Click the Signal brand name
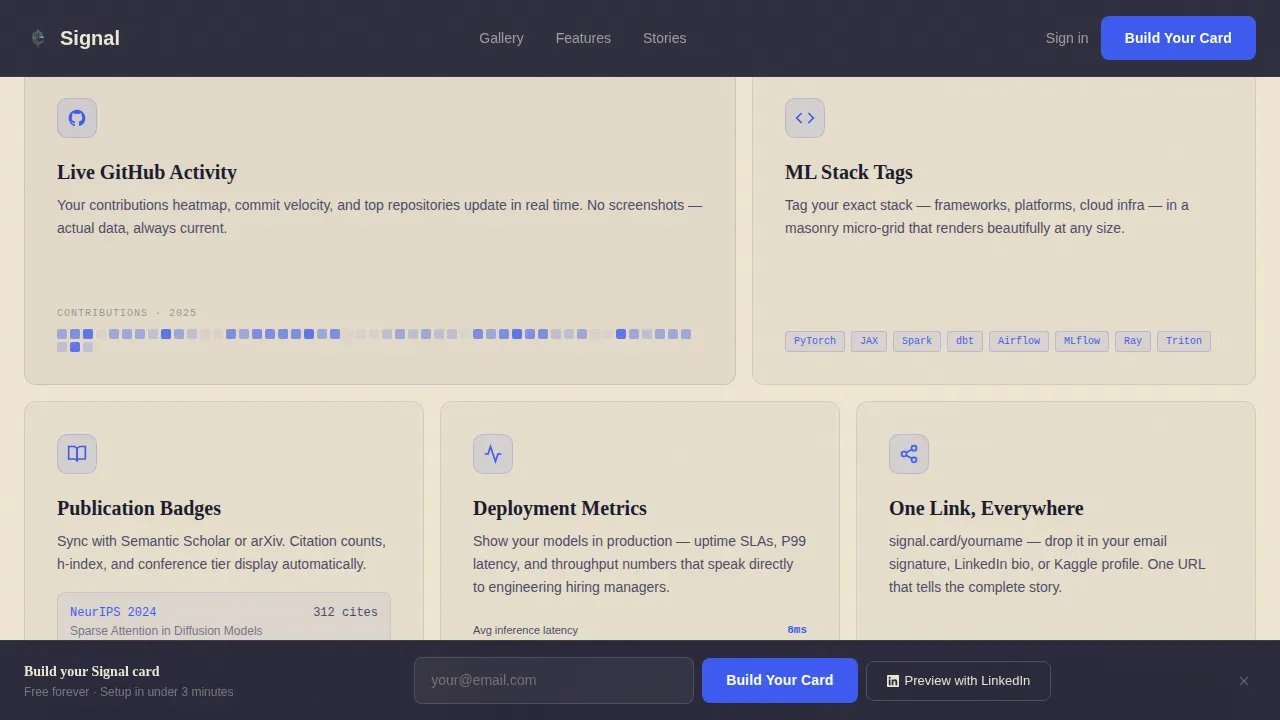1280x720 pixels. click(90, 38)
